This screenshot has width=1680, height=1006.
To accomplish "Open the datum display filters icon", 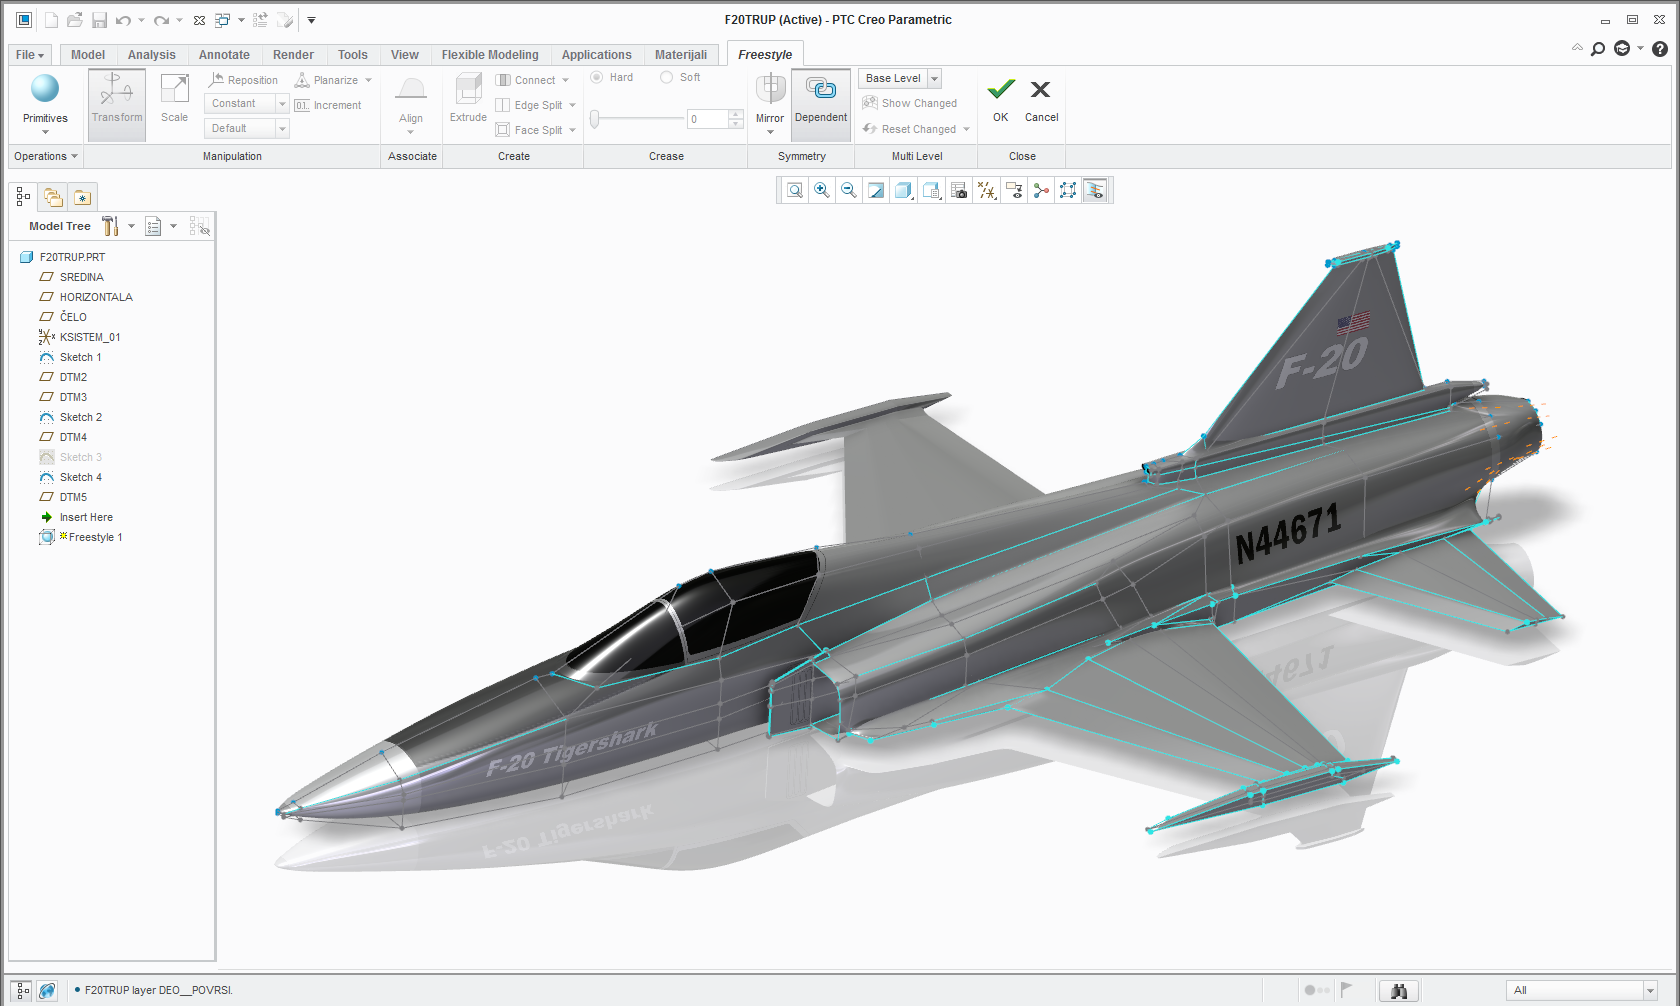I will (x=987, y=190).
